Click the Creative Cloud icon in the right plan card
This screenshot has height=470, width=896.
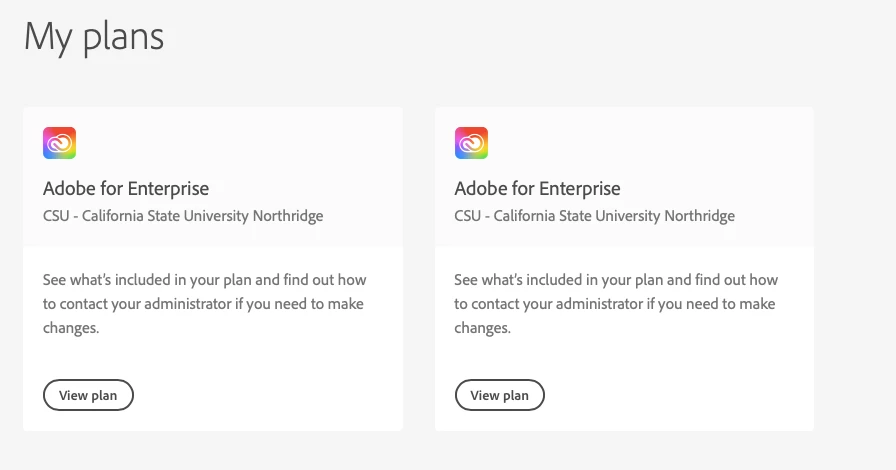tap(471, 143)
